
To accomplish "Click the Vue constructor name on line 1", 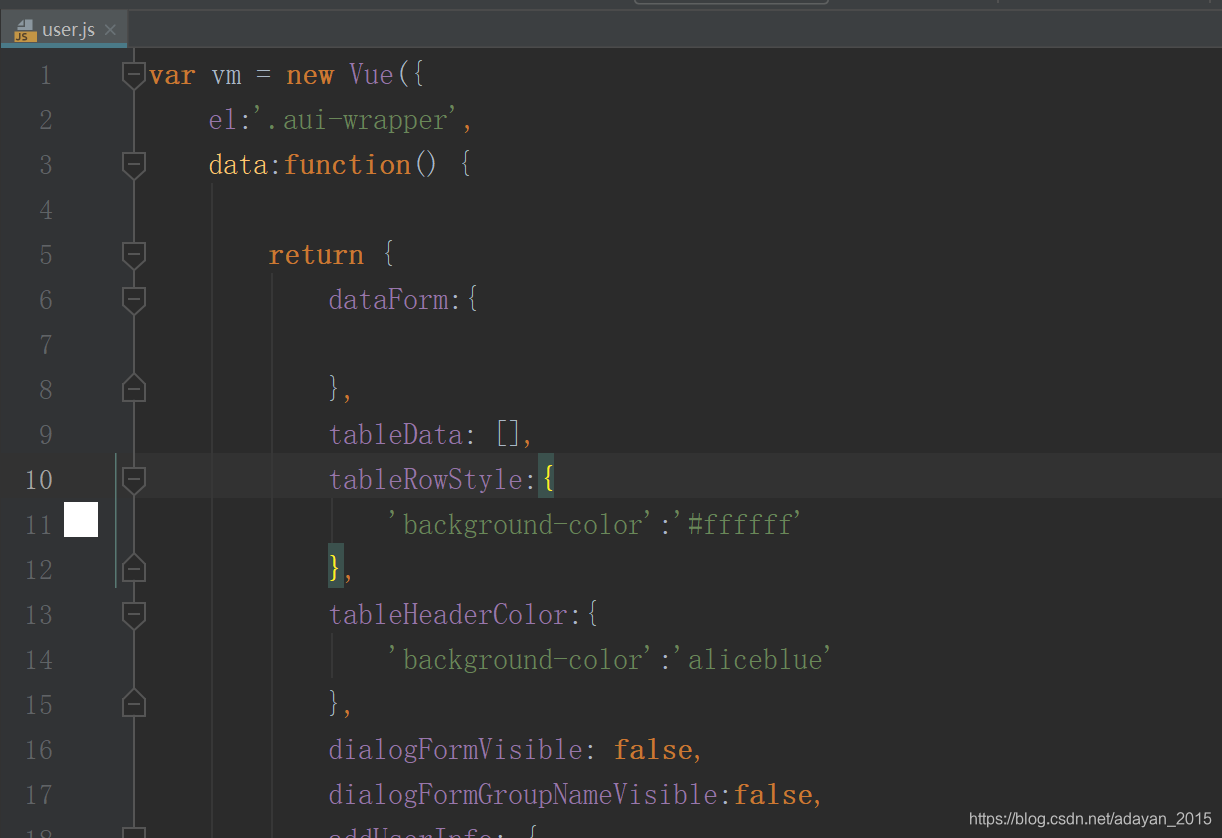I will [x=371, y=75].
